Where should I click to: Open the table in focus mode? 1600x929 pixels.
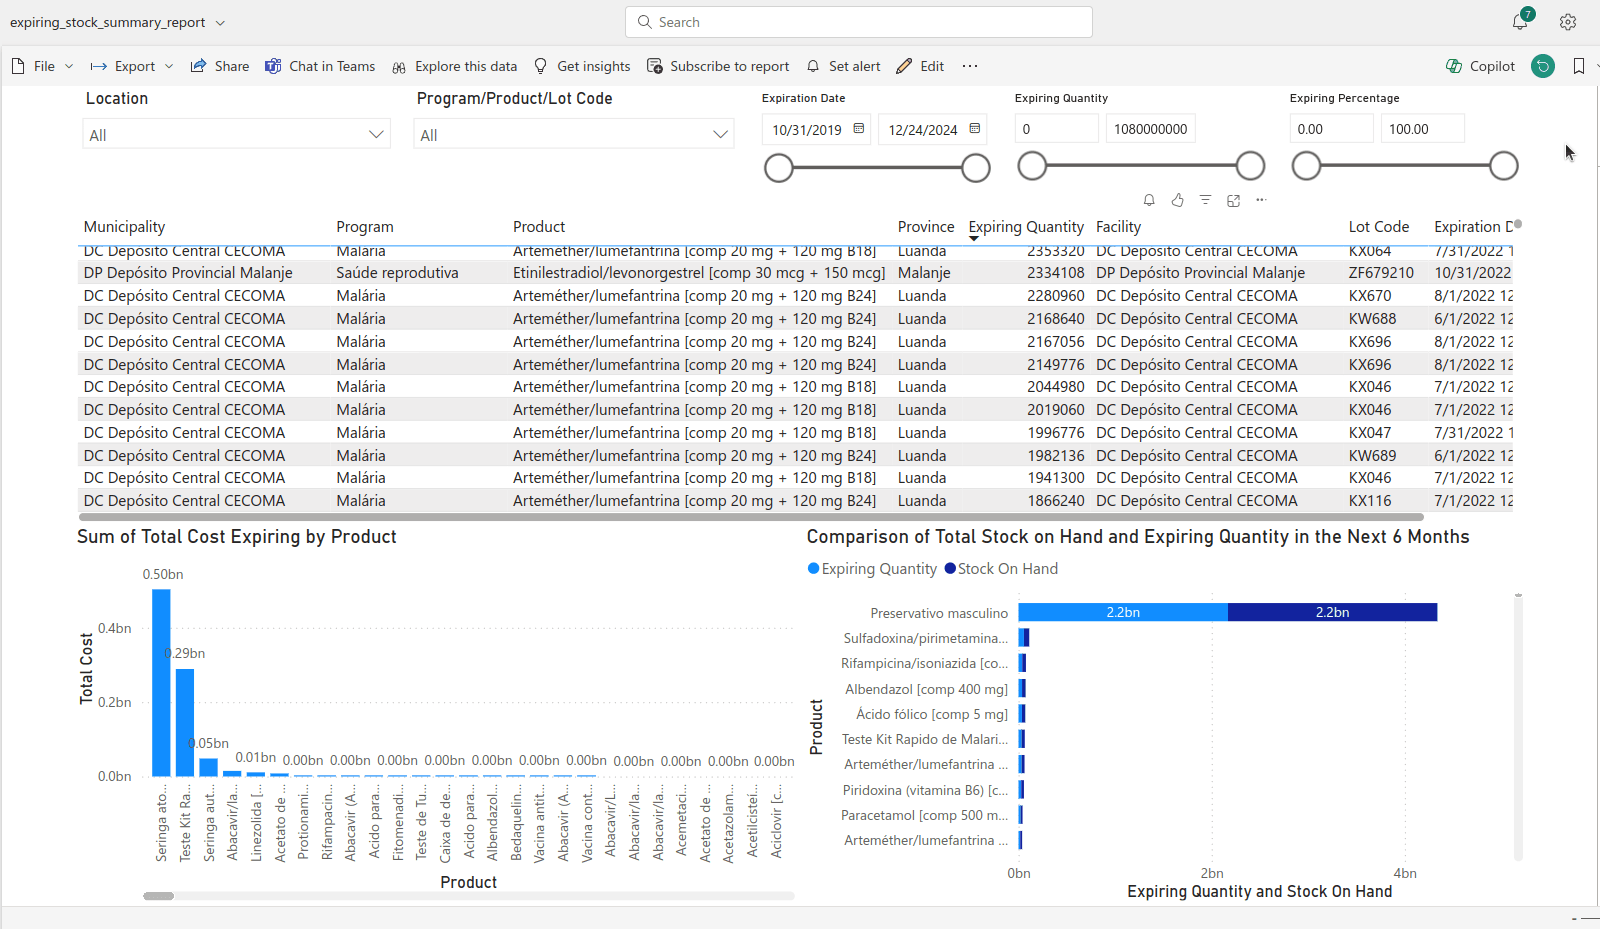[1233, 200]
